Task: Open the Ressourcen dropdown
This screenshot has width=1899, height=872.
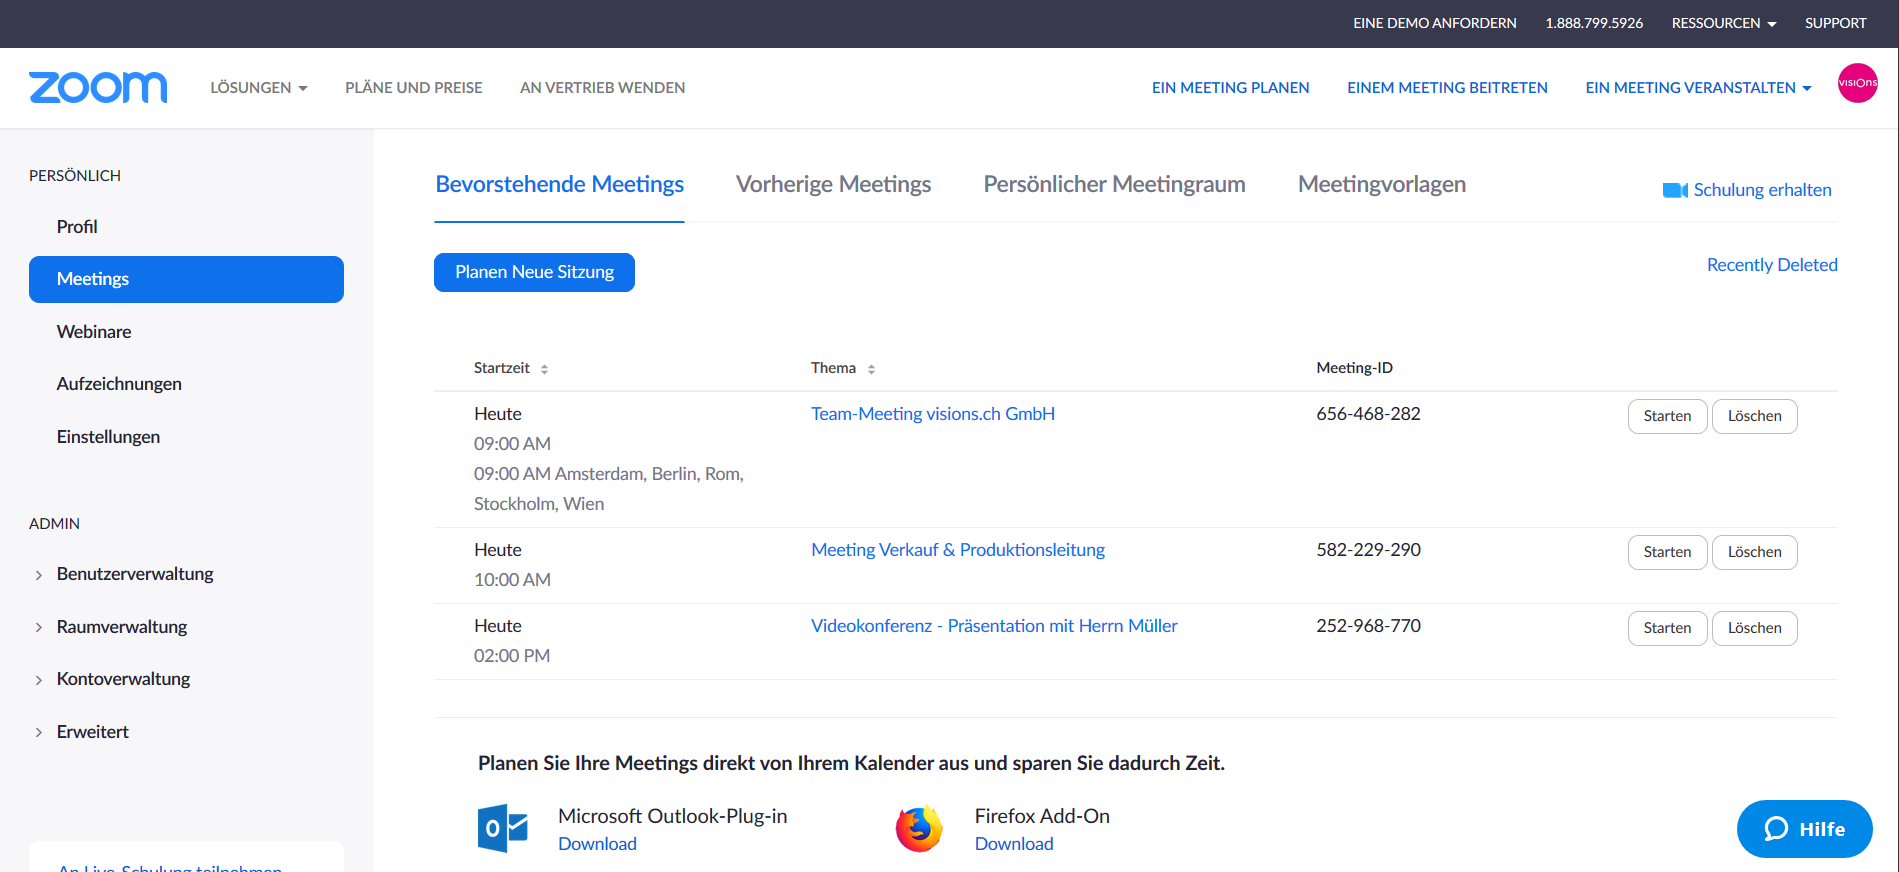Action: [1723, 23]
